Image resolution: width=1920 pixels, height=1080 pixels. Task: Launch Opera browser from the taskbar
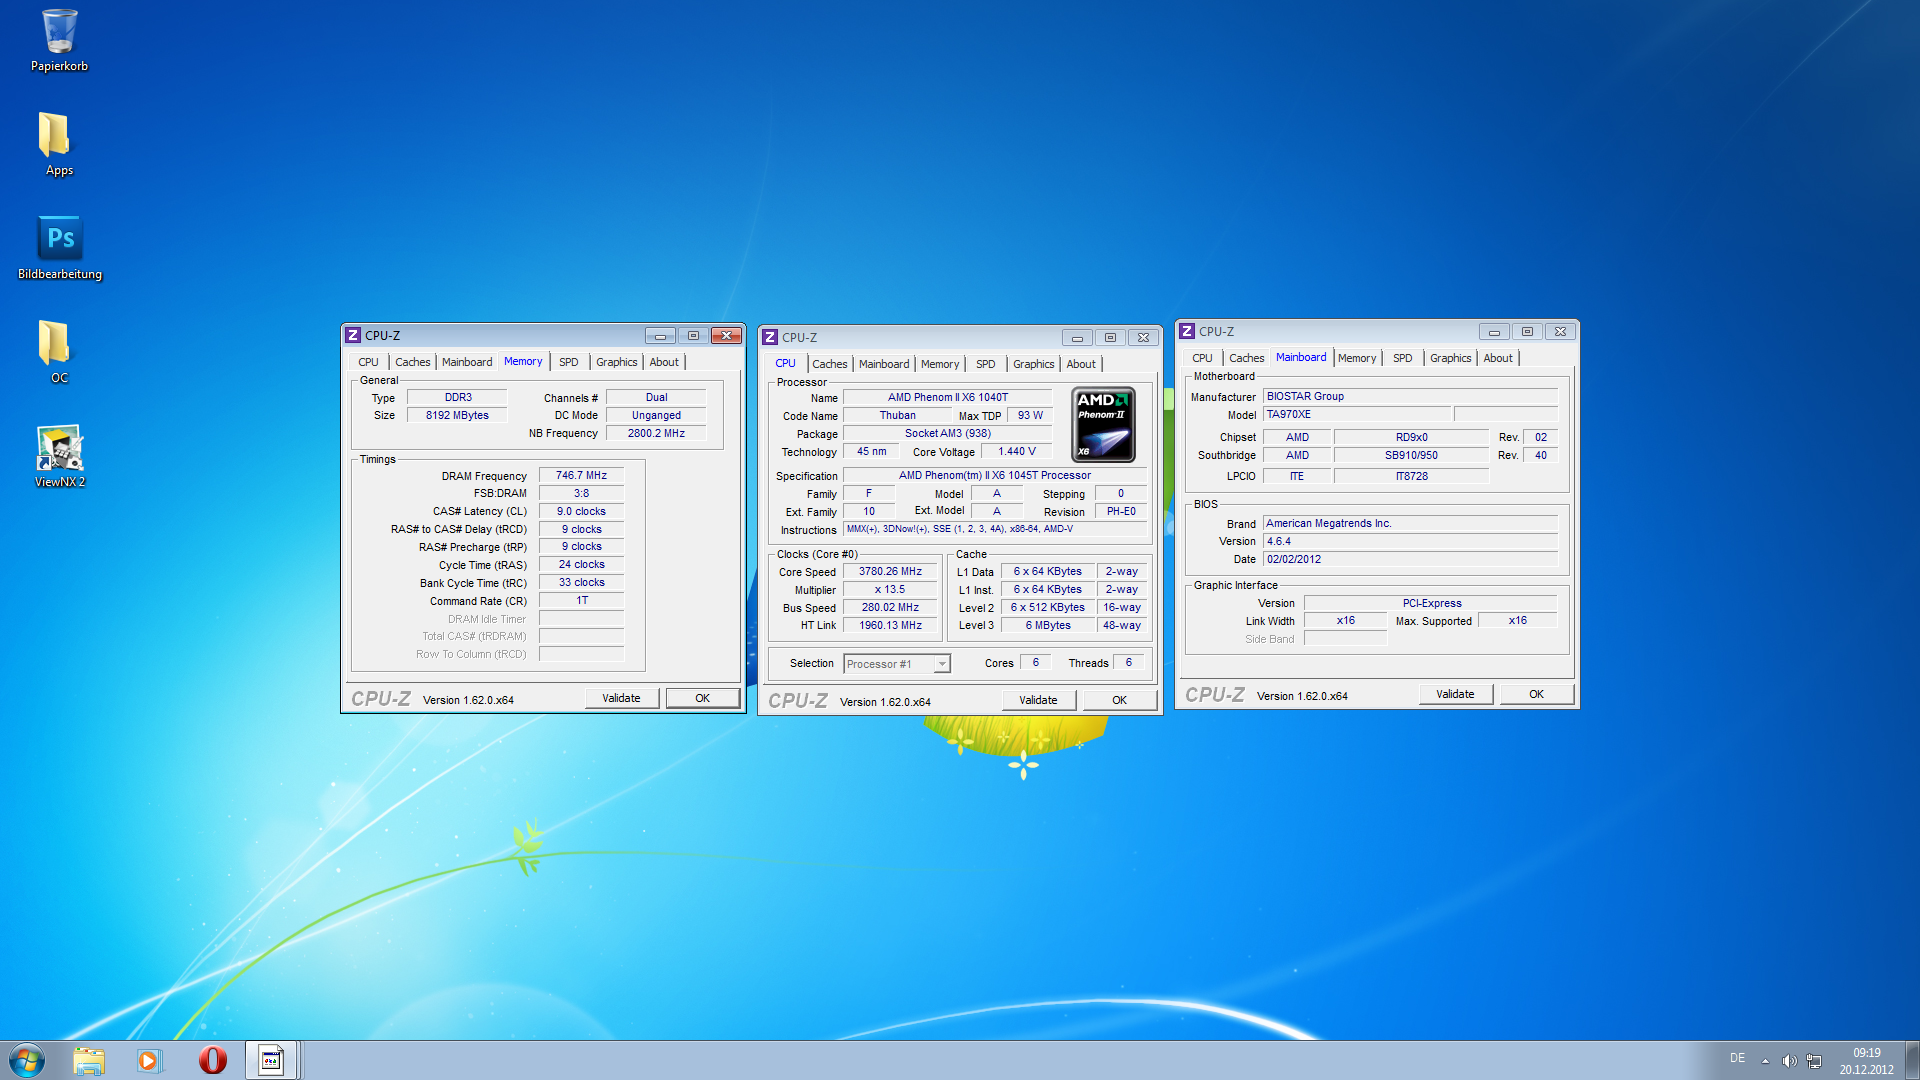pyautogui.click(x=212, y=1060)
